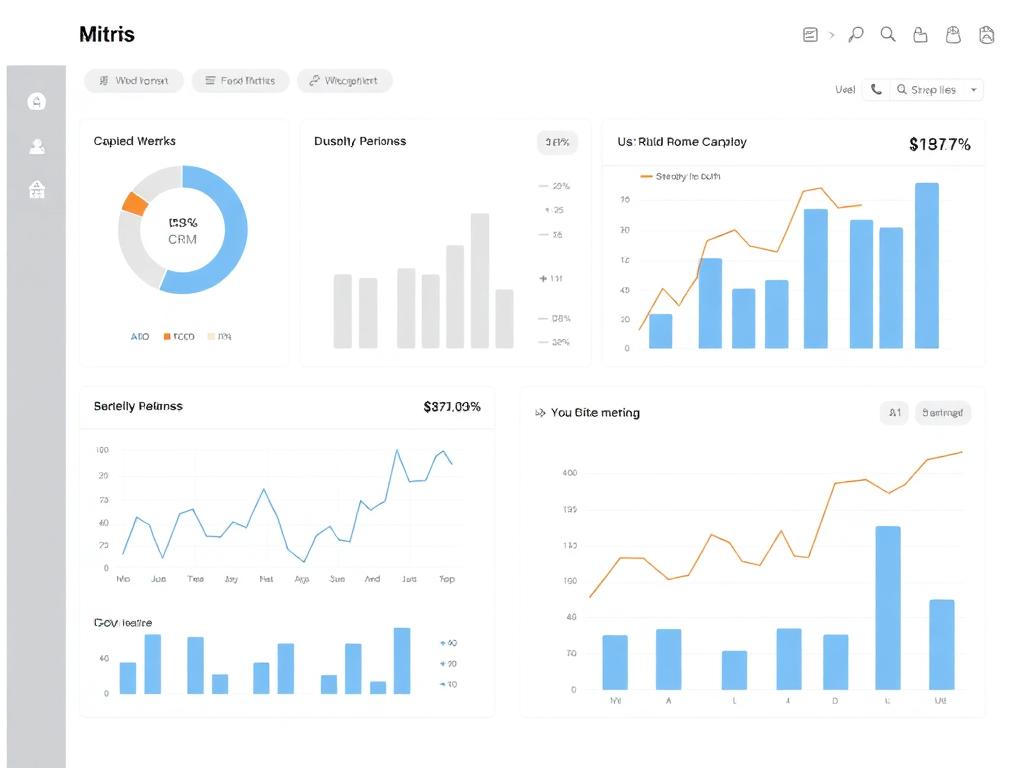
Task: Expand the chevron next to the report icon
Action: (830, 34)
